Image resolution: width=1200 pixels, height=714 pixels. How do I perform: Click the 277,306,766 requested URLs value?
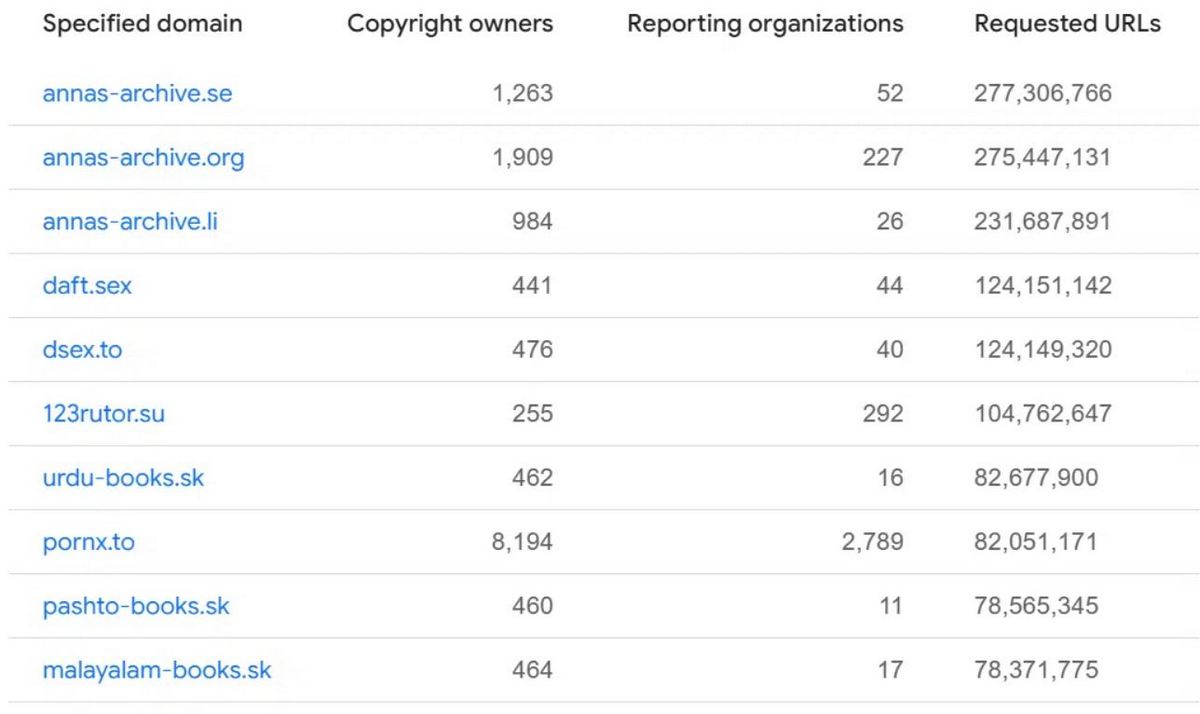1042,94
